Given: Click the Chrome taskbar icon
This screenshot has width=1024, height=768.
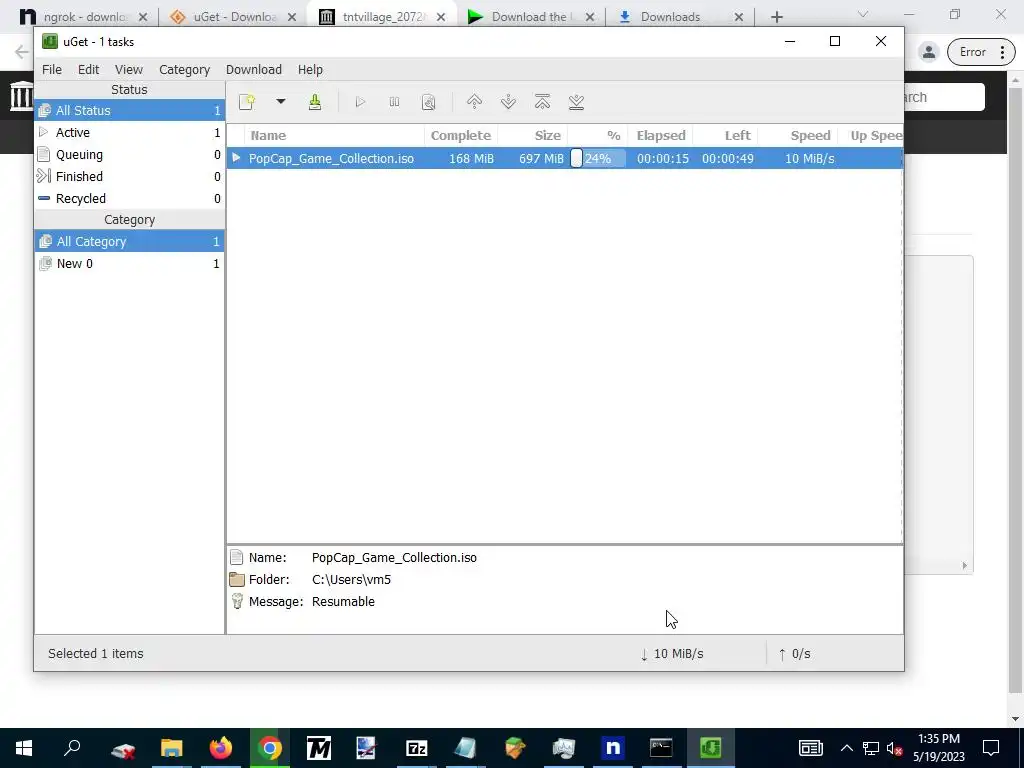Looking at the screenshot, I should [270, 748].
